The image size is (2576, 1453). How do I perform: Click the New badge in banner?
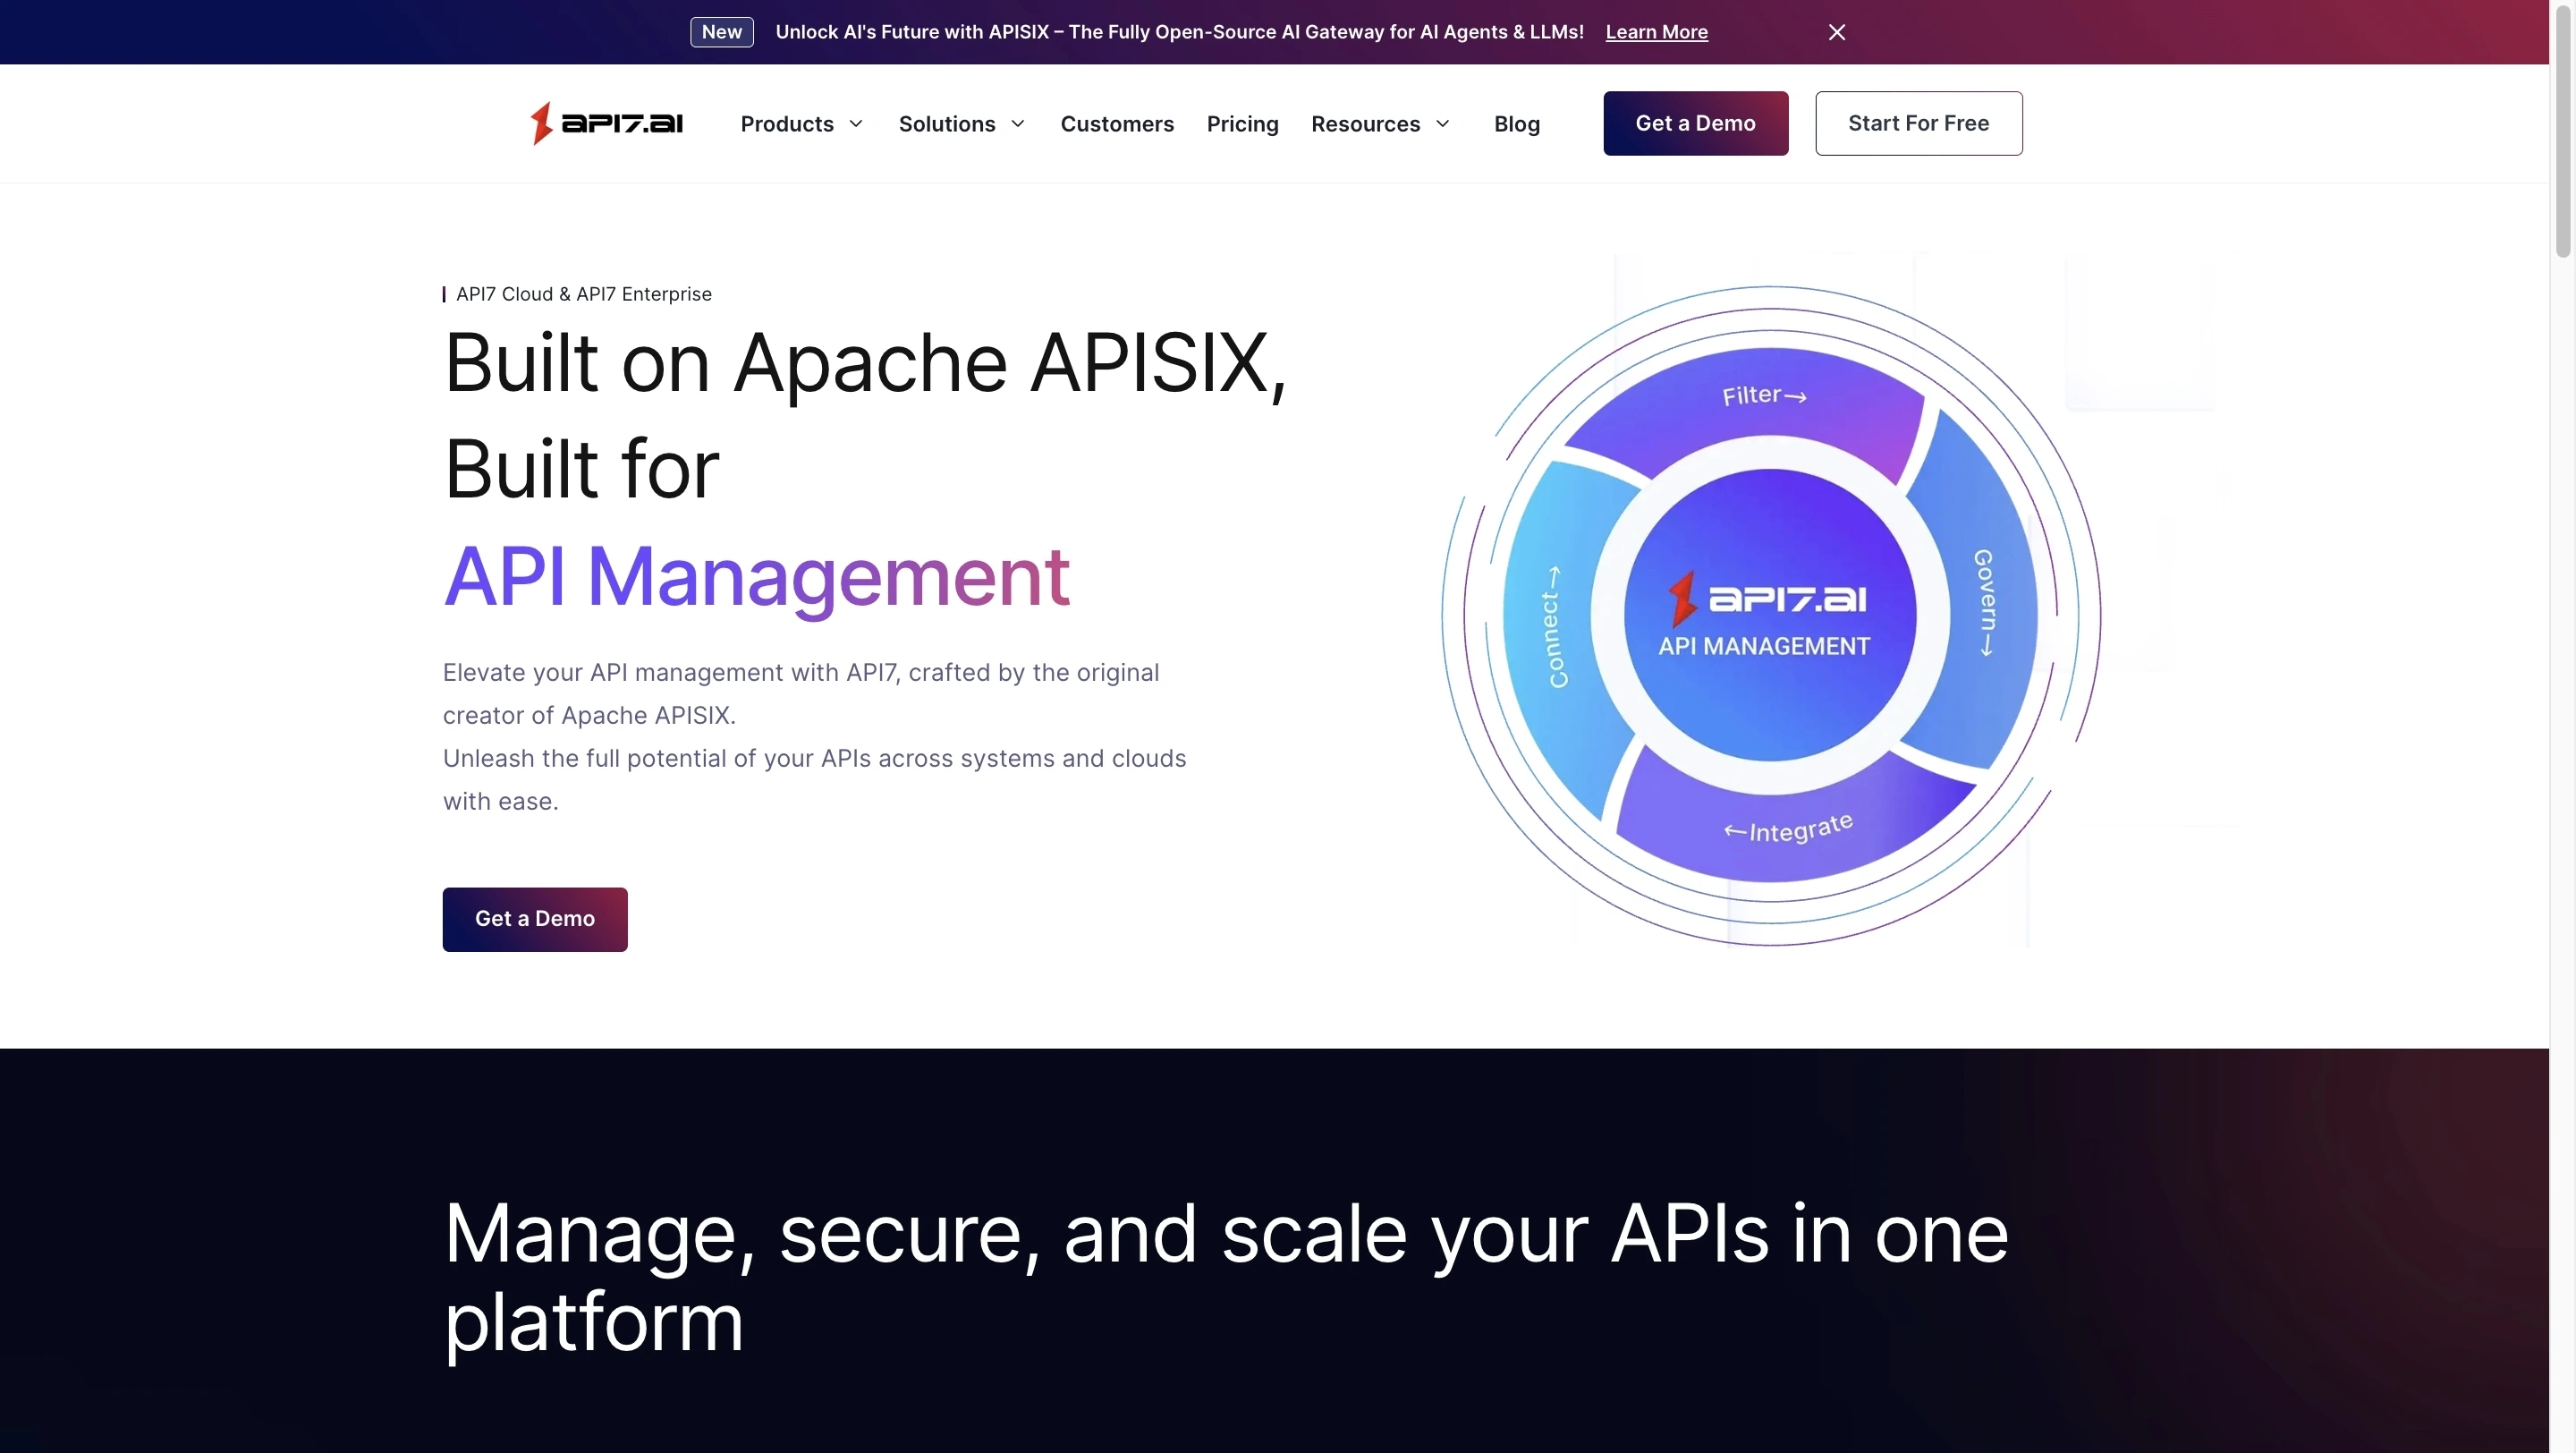[x=721, y=32]
